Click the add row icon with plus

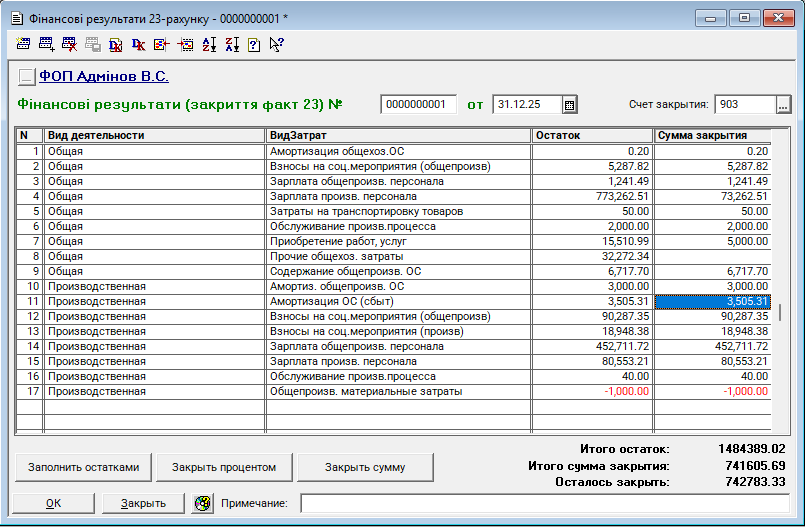coord(46,44)
